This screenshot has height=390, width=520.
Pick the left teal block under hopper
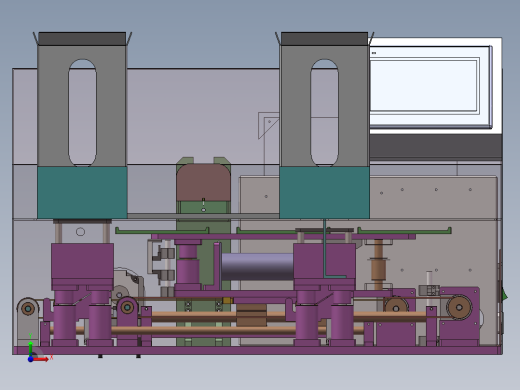pos(82,193)
